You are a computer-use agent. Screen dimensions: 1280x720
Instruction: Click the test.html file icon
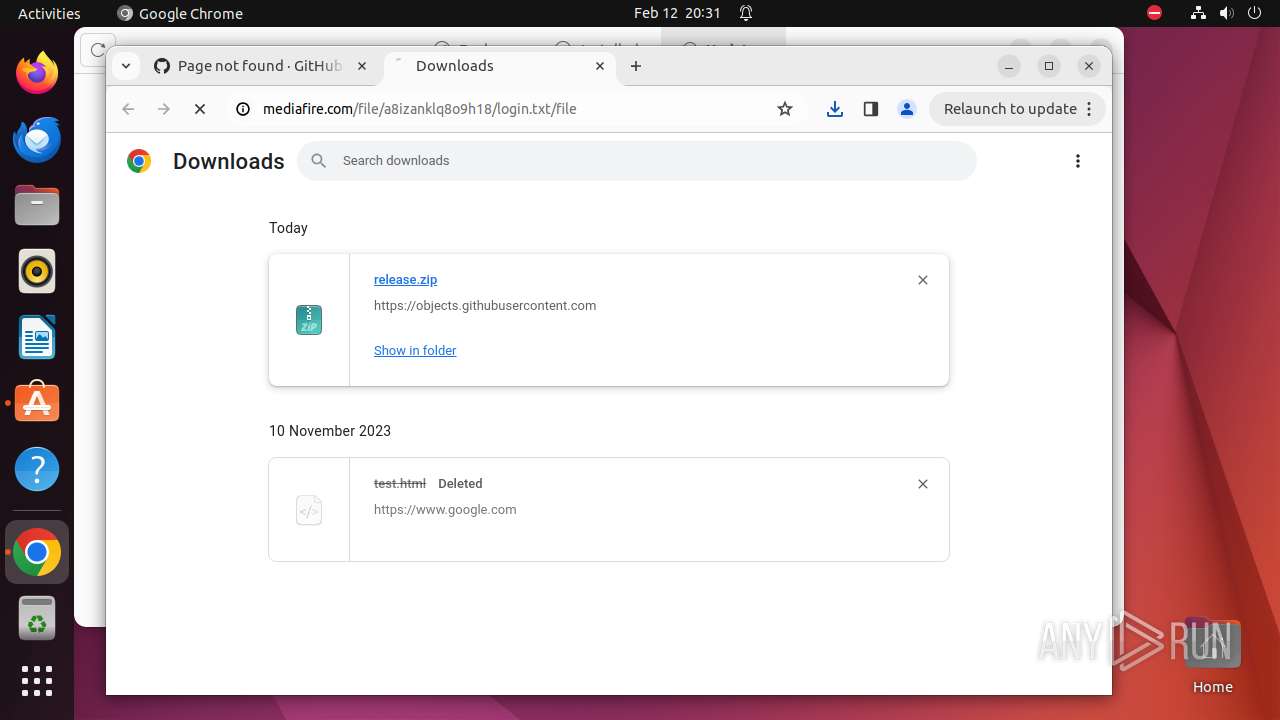(x=309, y=510)
